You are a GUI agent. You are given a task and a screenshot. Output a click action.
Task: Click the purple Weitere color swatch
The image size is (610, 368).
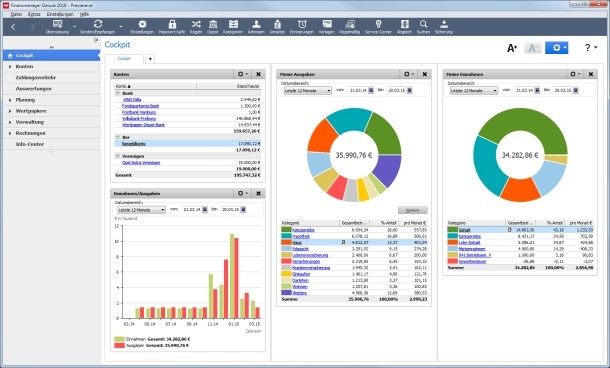click(x=286, y=293)
